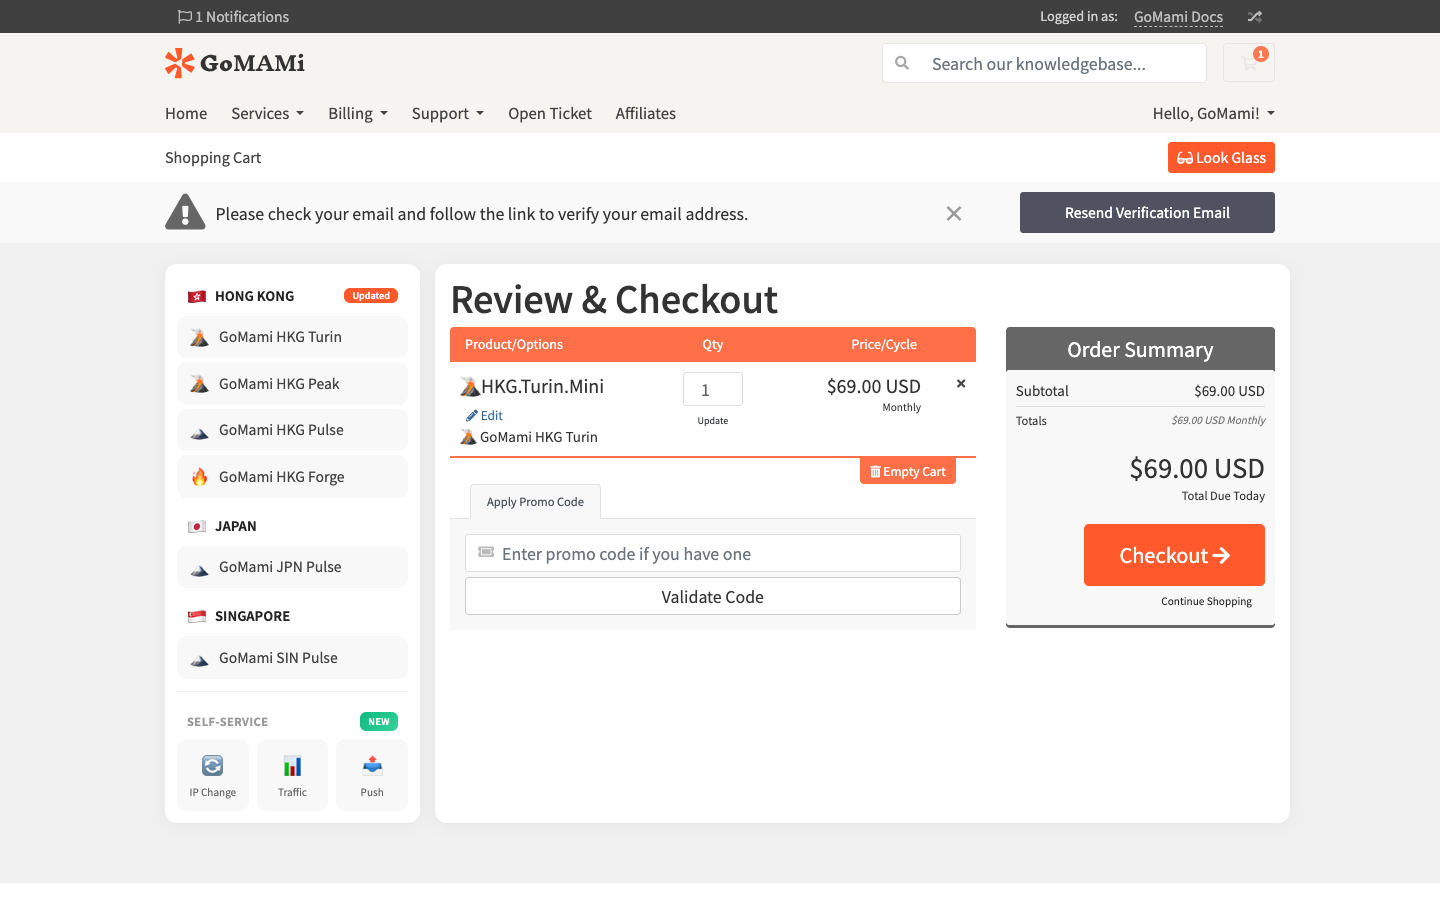Open the Hello, GoMami! account dropdown
The image size is (1440, 900).
pyautogui.click(x=1214, y=113)
